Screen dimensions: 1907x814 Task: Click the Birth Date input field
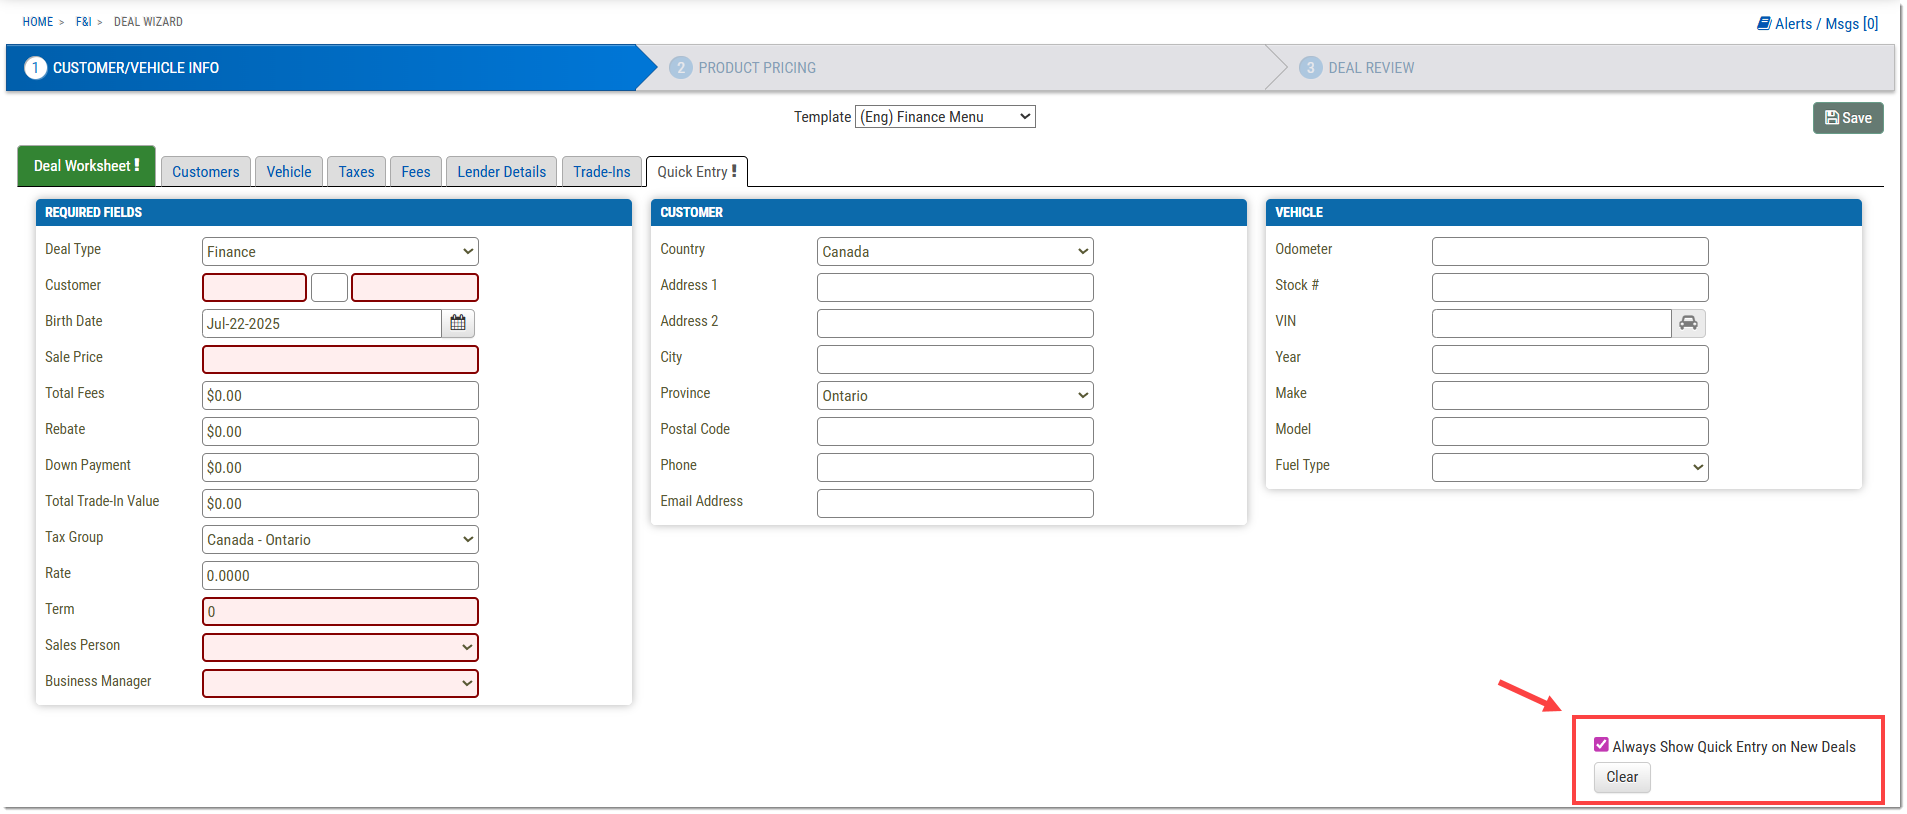(322, 323)
